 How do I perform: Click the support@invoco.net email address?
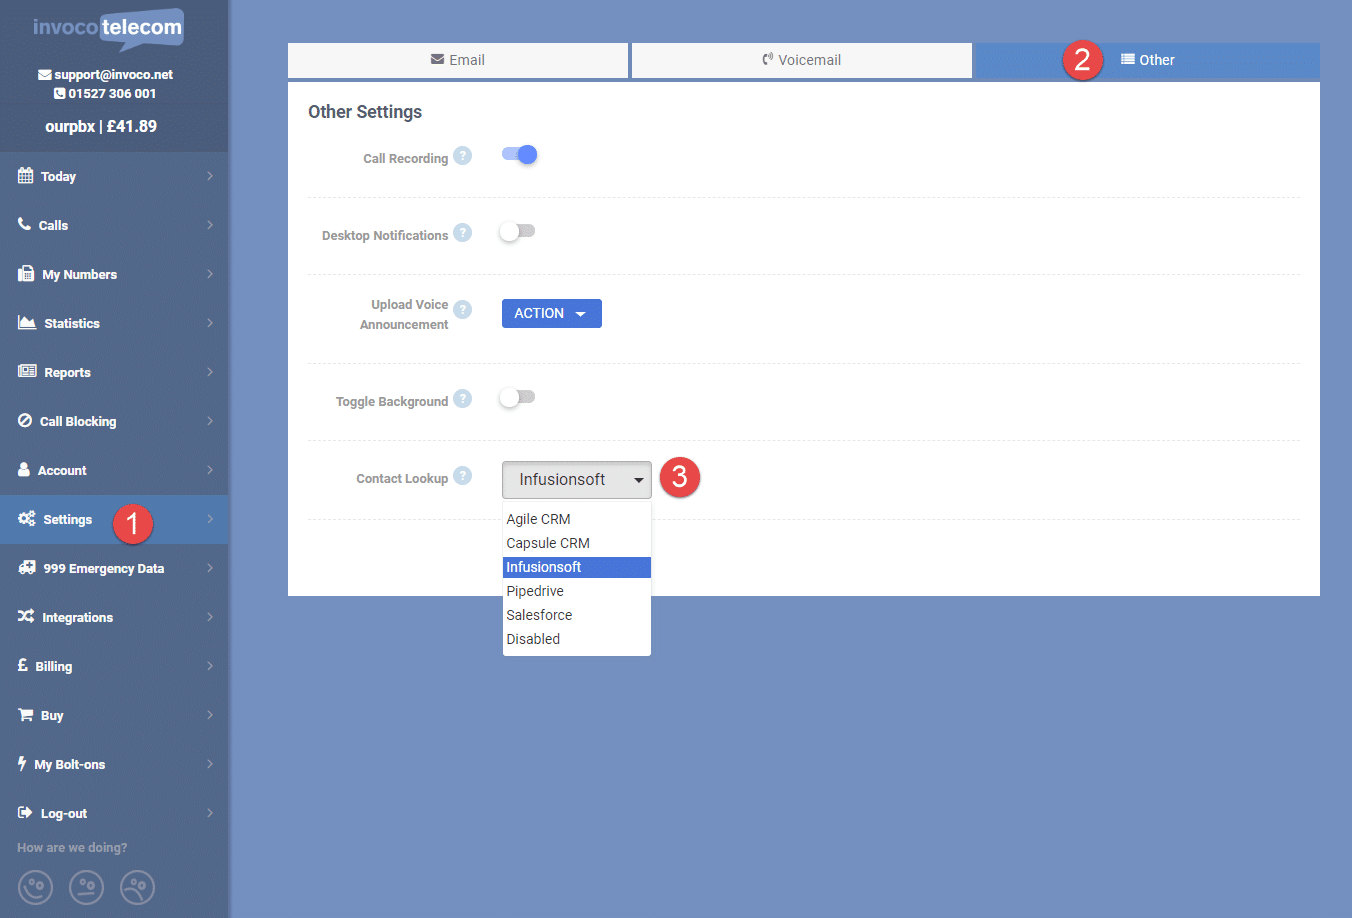pyautogui.click(x=113, y=75)
